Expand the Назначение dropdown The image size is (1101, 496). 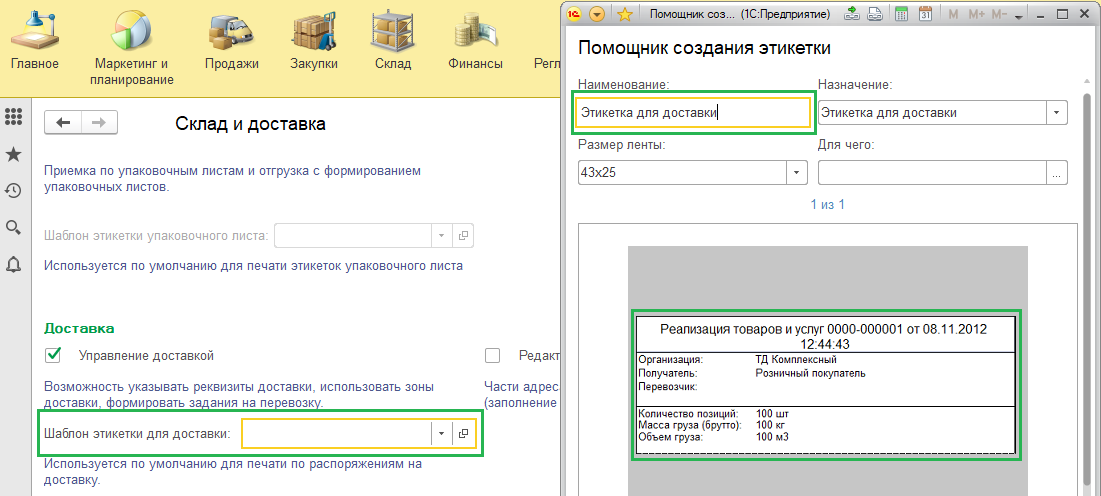[x=1057, y=112]
